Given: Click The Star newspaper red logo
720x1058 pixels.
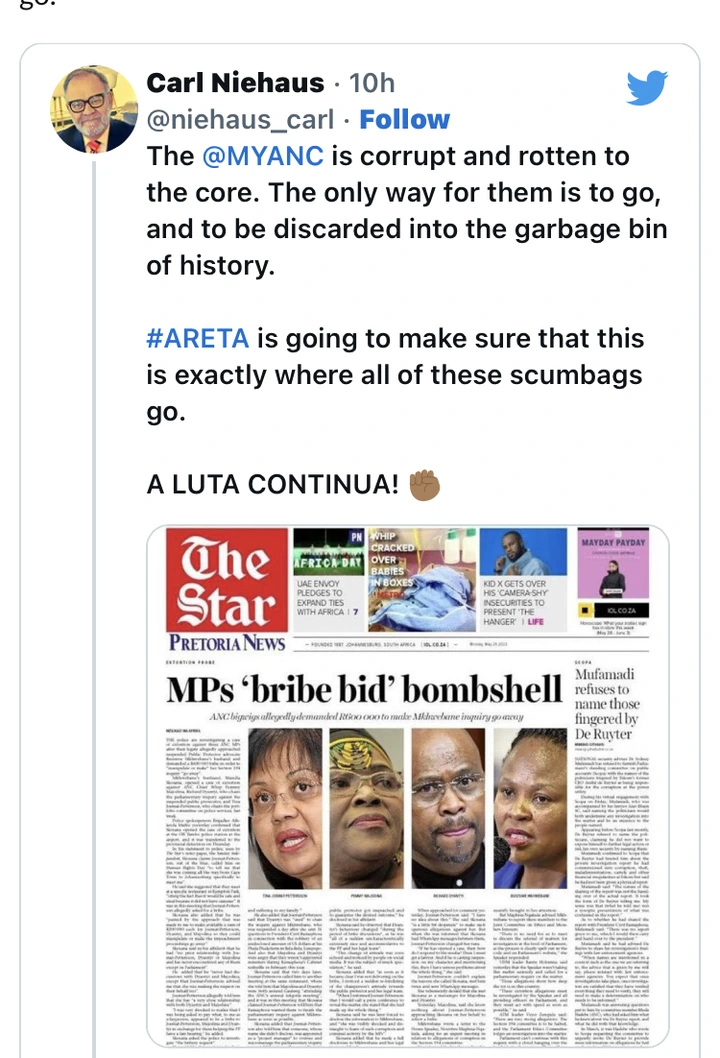Looking at the screenshot, I should click(x=227, y=580).
